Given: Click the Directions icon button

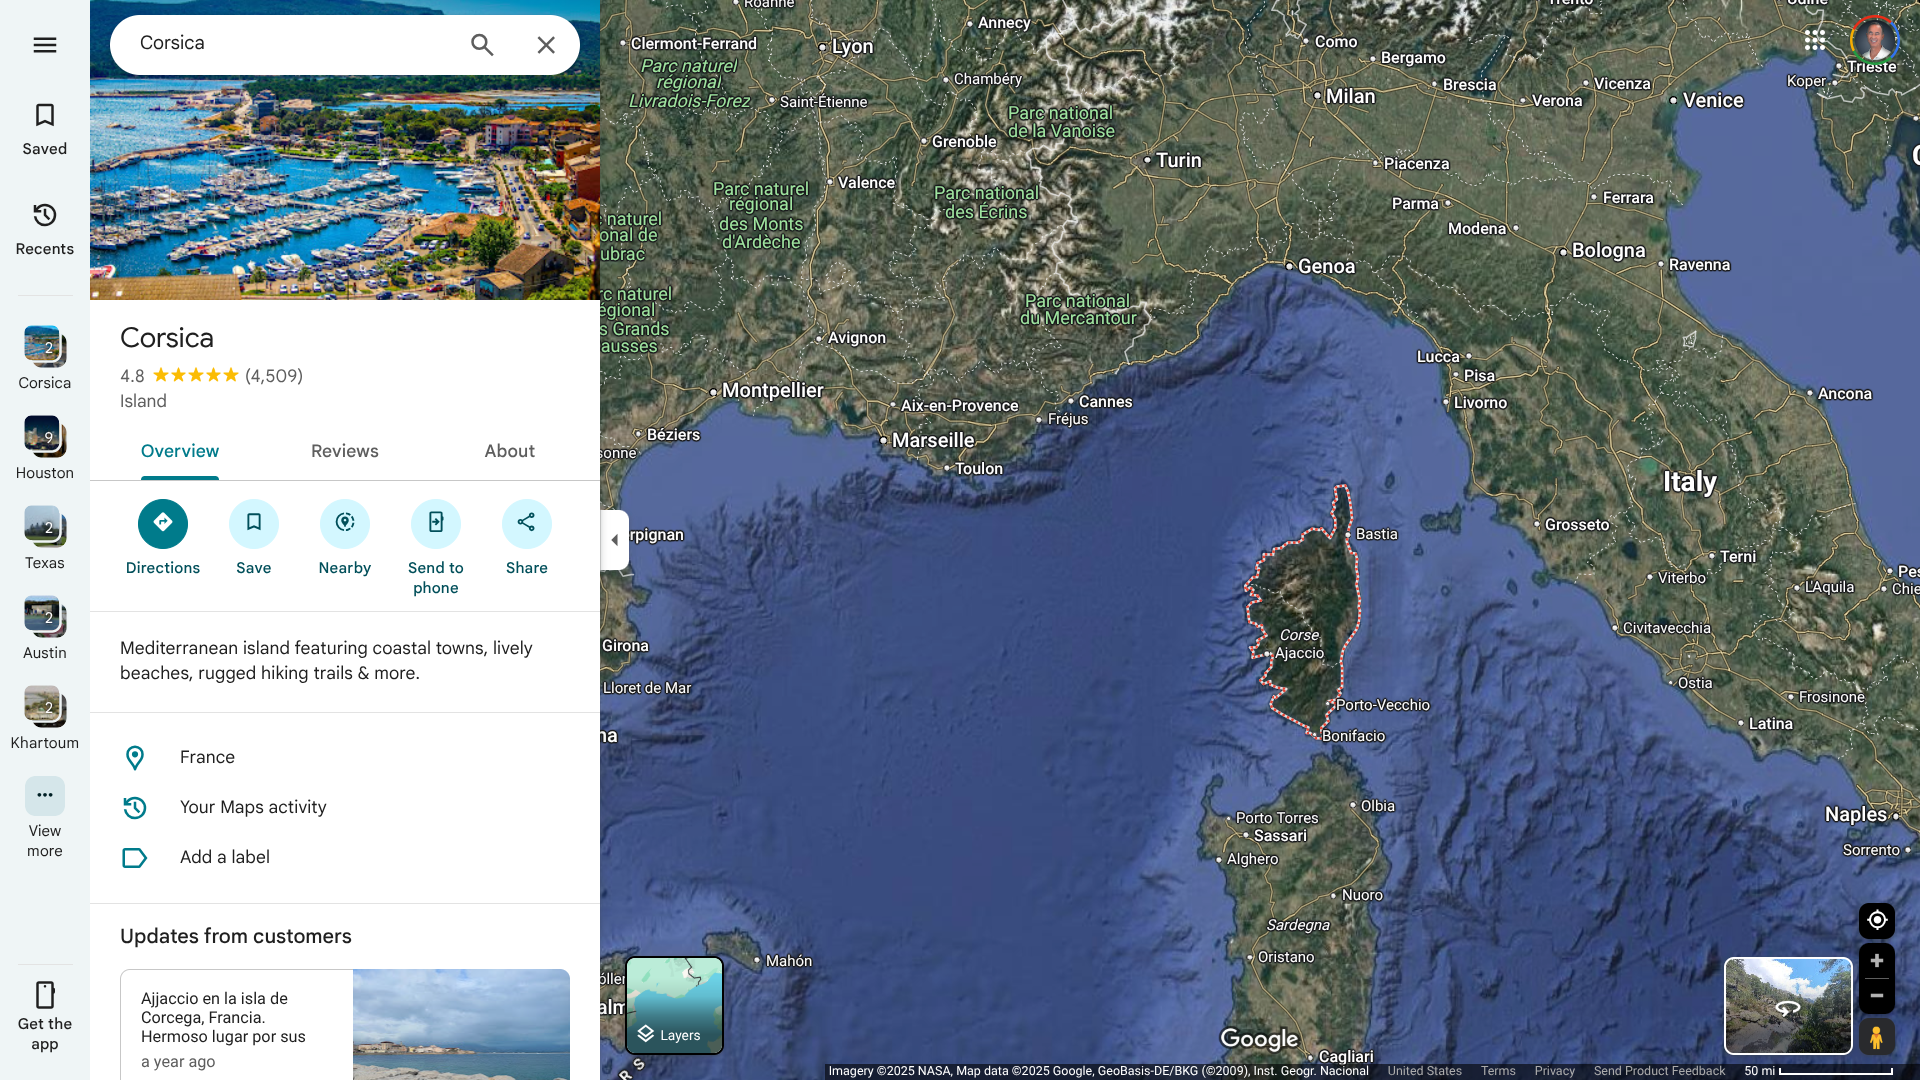Looking at the screenshot, I should 163,523.
